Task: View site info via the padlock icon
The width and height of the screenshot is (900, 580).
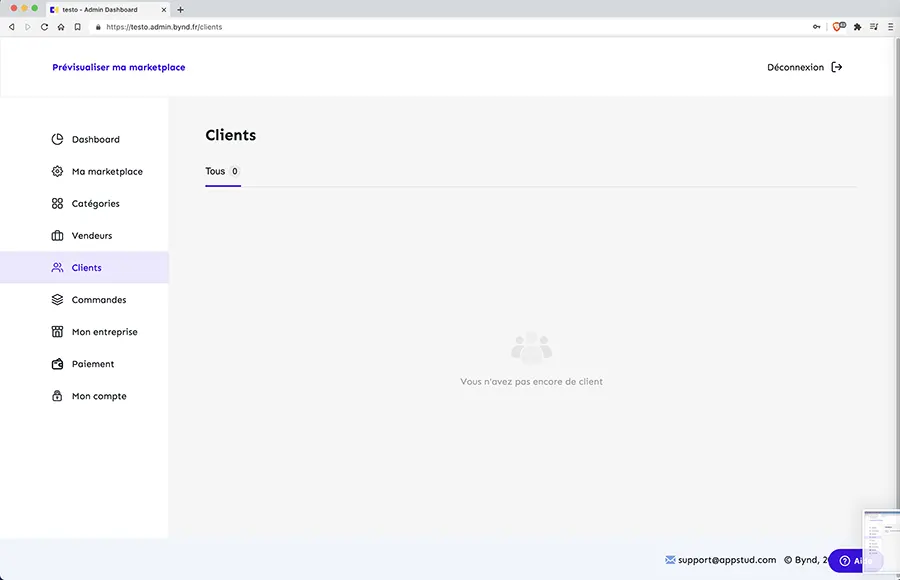Action: pos(98,27)
